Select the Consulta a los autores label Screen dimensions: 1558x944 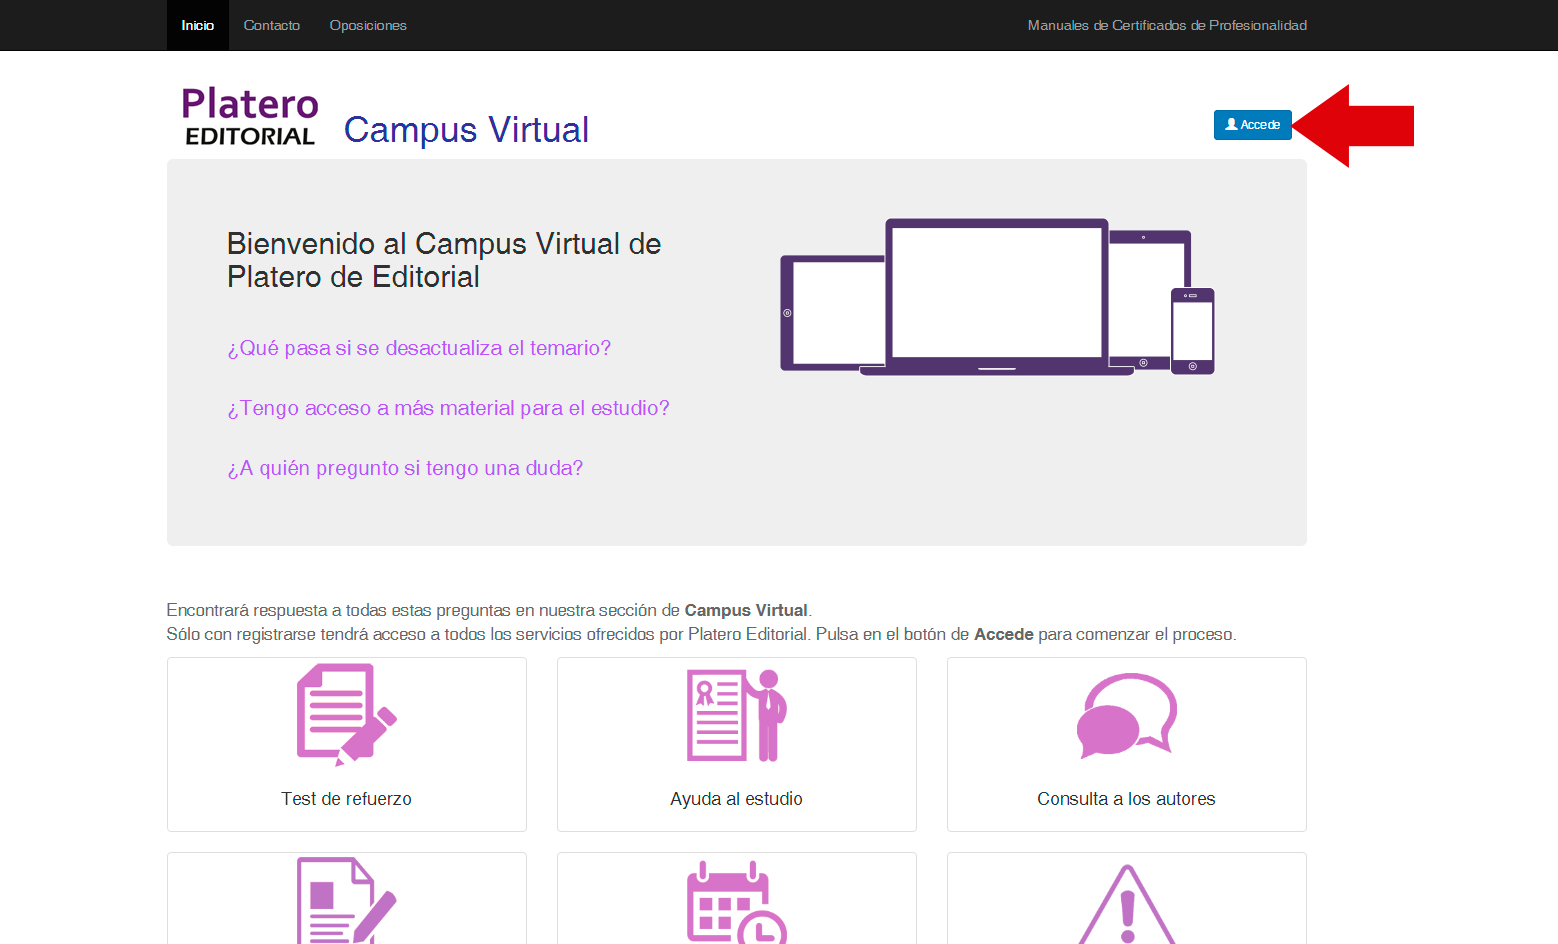click(1126, 799)
